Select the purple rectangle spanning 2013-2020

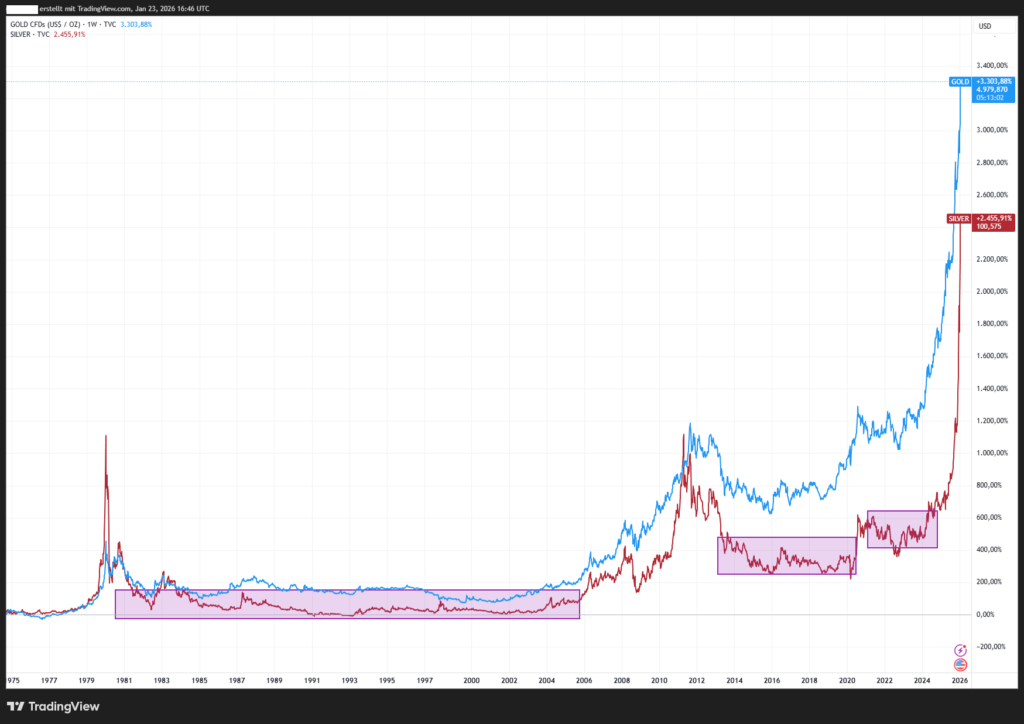coord(786,555)
